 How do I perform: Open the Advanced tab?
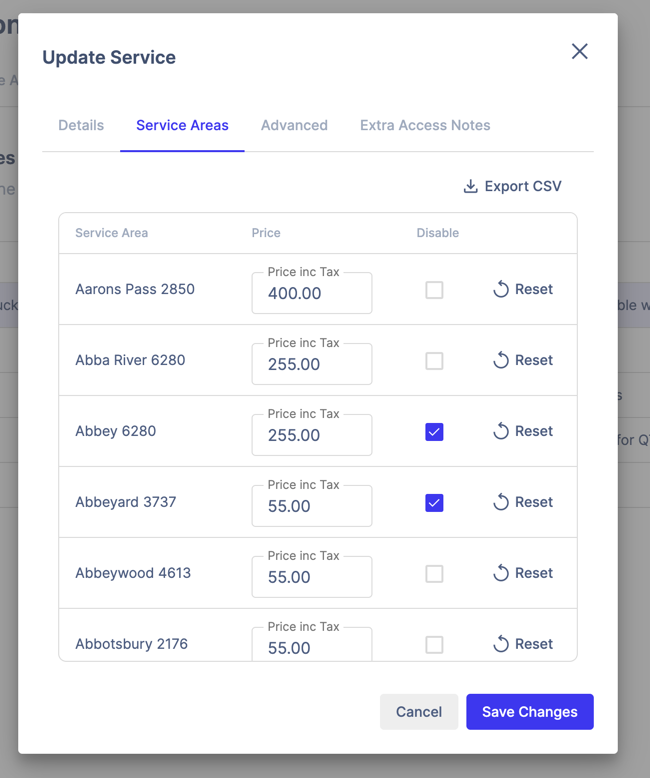click(x=294, y=125)
